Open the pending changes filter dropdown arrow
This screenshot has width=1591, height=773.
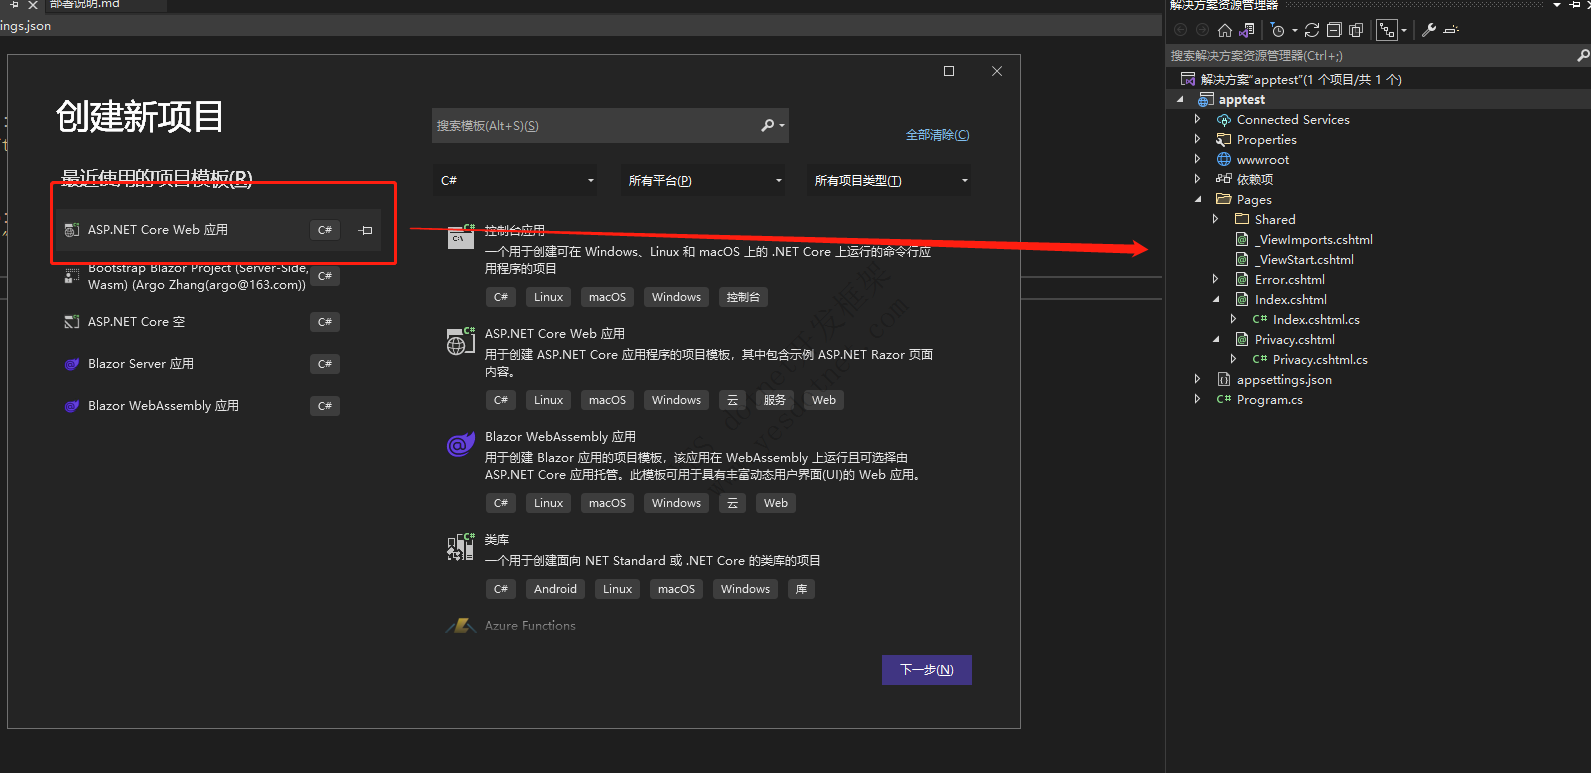coord(1294,30)
